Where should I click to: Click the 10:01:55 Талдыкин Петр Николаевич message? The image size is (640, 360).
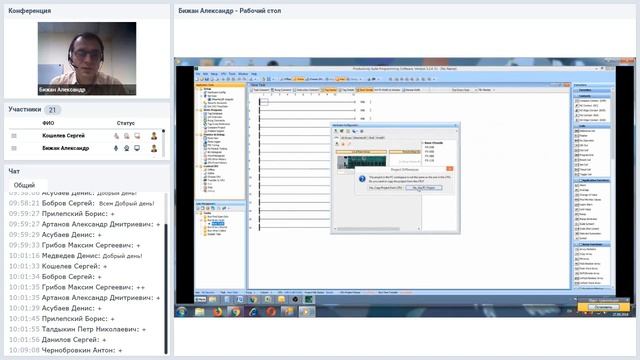(78, 329)
